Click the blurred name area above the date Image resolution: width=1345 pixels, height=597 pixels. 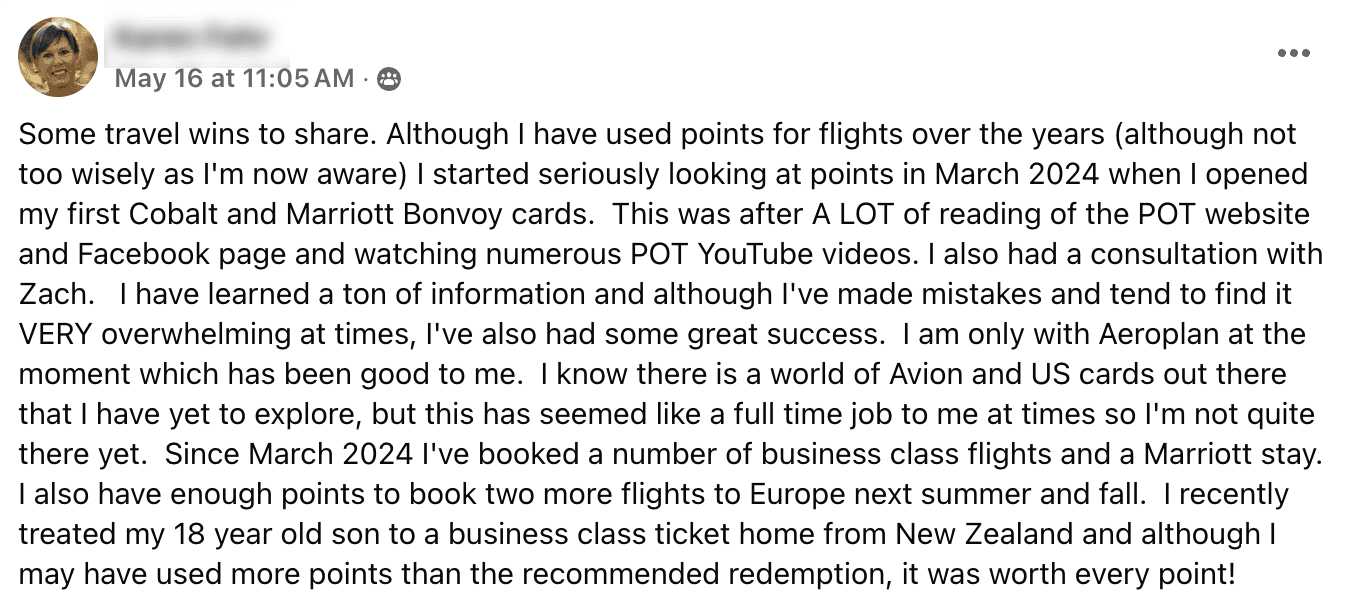pyautogui.click(x=191, y=38)
